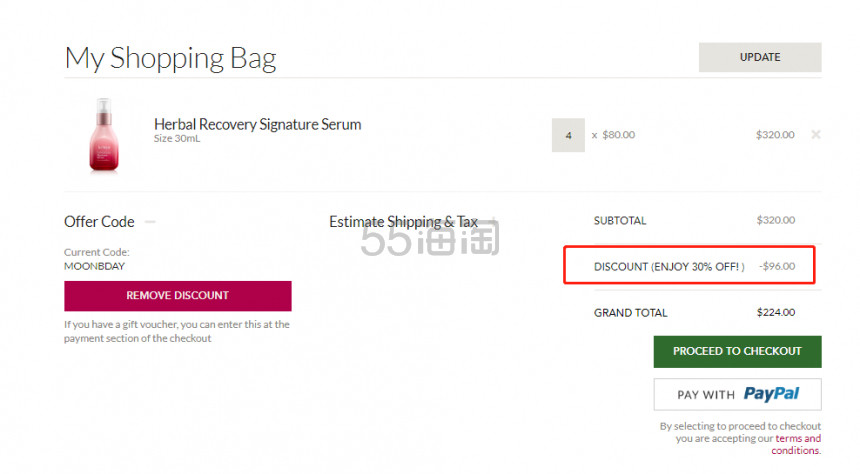Click the UPDATE button
Viewport: 860px width, 474px height.
759,57
